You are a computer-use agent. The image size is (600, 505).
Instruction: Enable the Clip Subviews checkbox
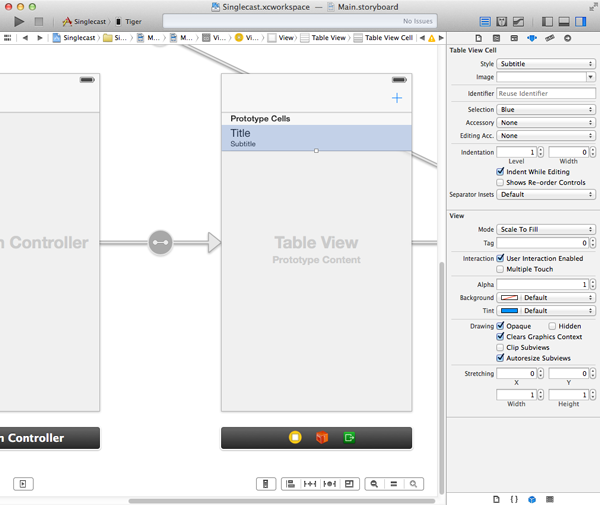tap(500, 347)
